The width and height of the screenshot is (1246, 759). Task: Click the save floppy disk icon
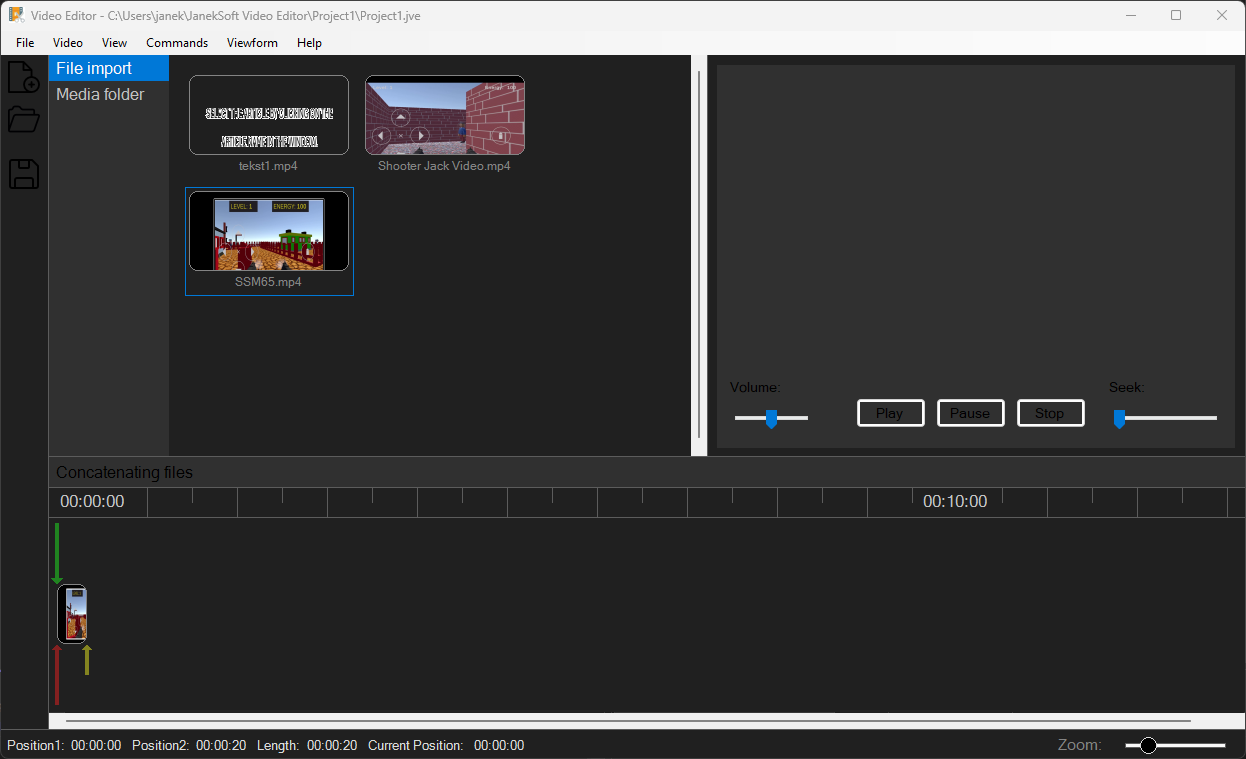23,174
